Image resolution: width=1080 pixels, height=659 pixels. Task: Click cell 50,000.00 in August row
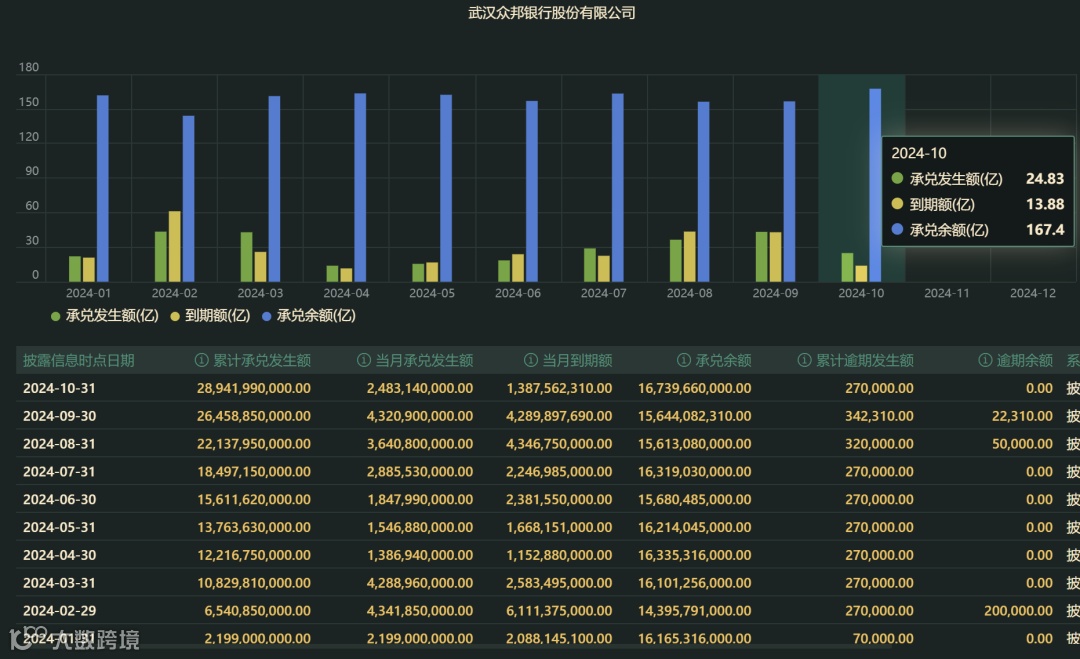tap(1022, 444)
